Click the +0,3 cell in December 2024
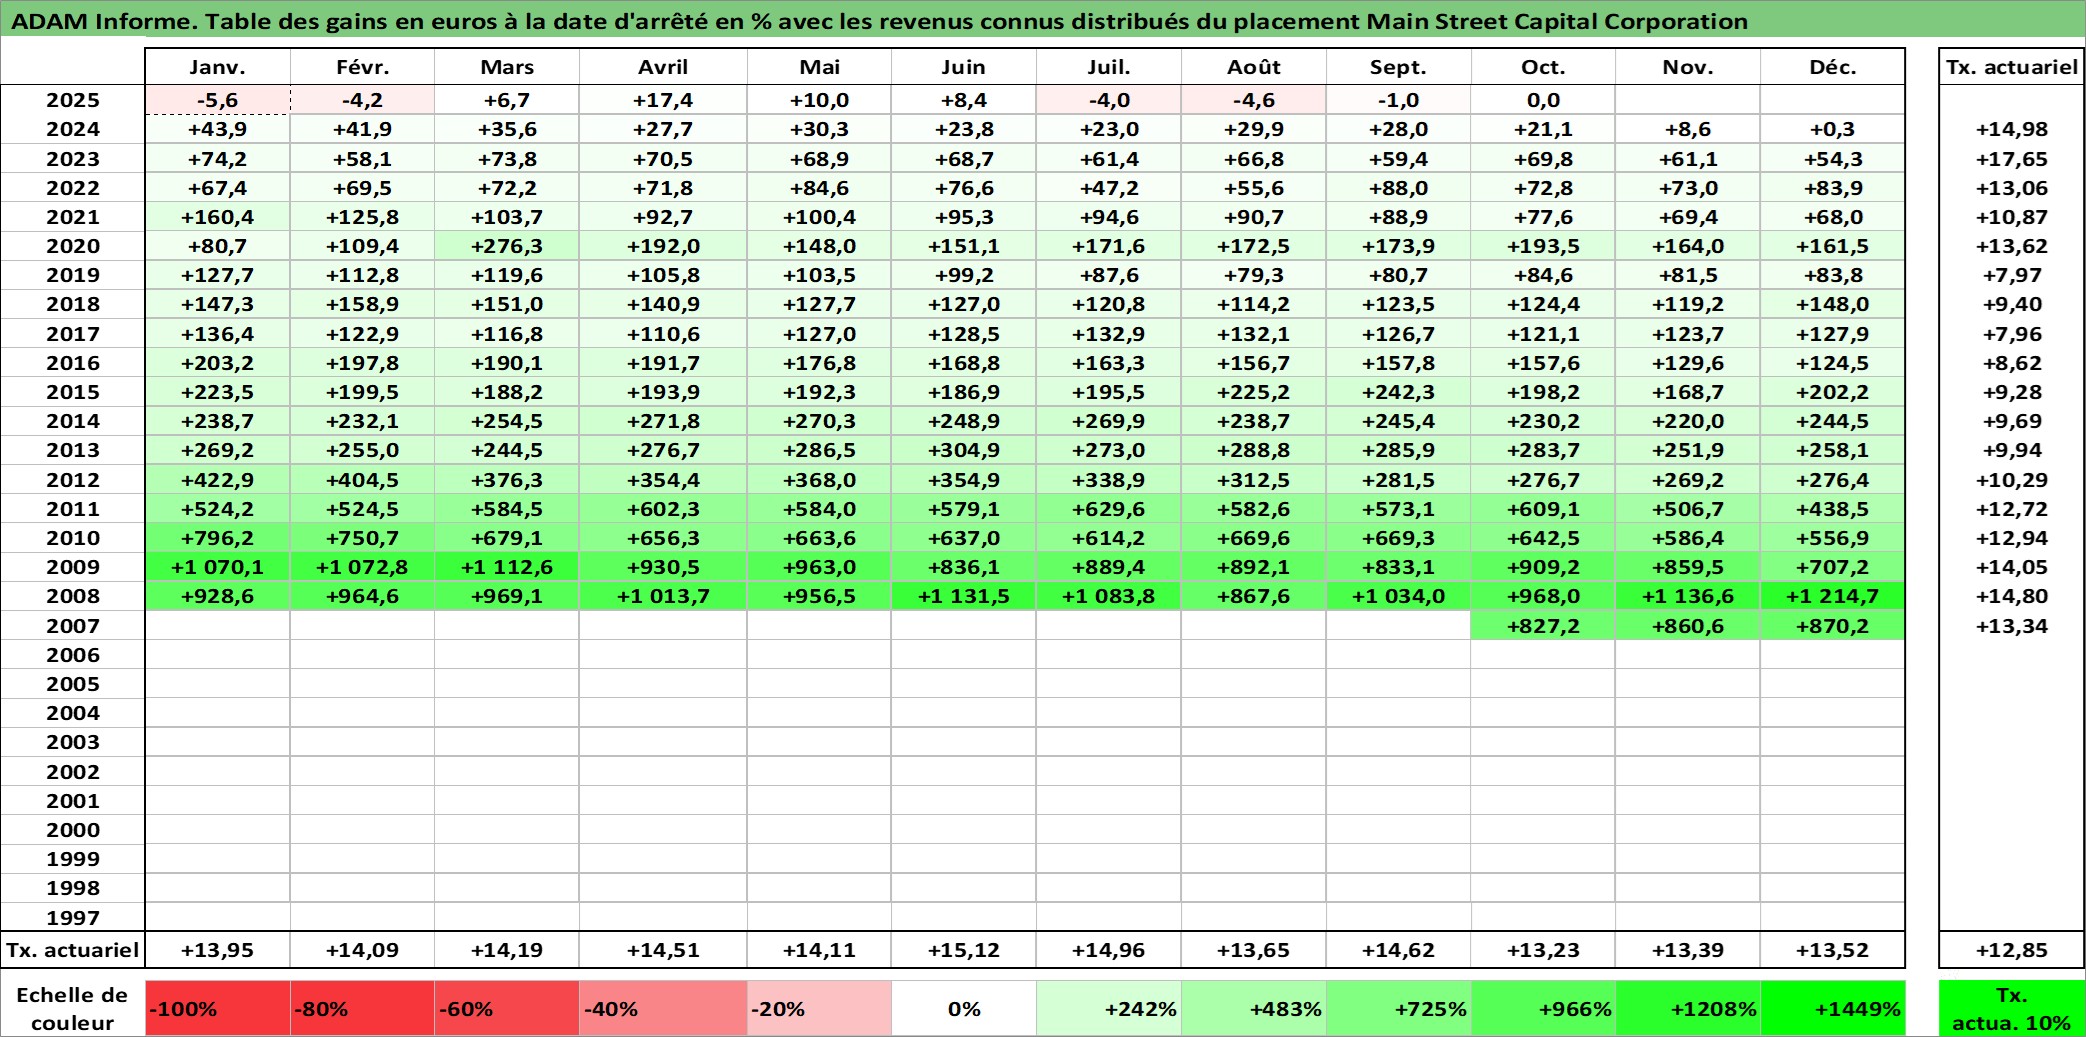Viewport: 2086px width, 1037px height. (1832, 129)
